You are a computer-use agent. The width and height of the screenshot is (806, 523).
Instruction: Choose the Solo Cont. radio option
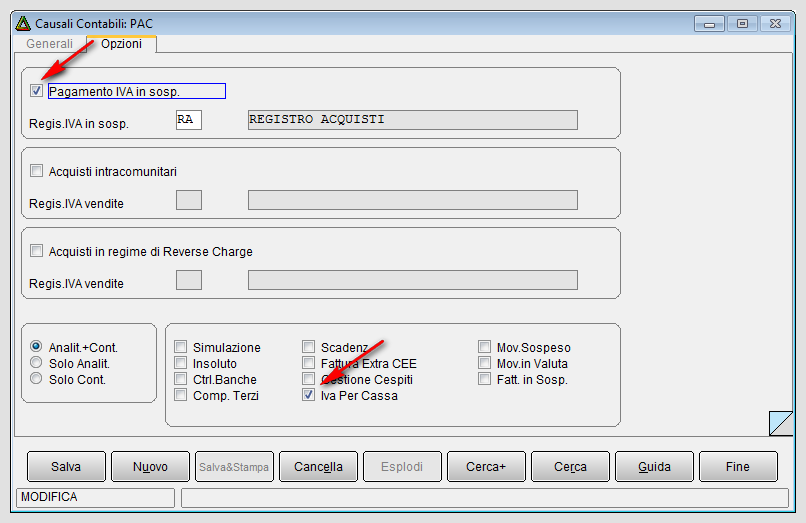(36, 378)
